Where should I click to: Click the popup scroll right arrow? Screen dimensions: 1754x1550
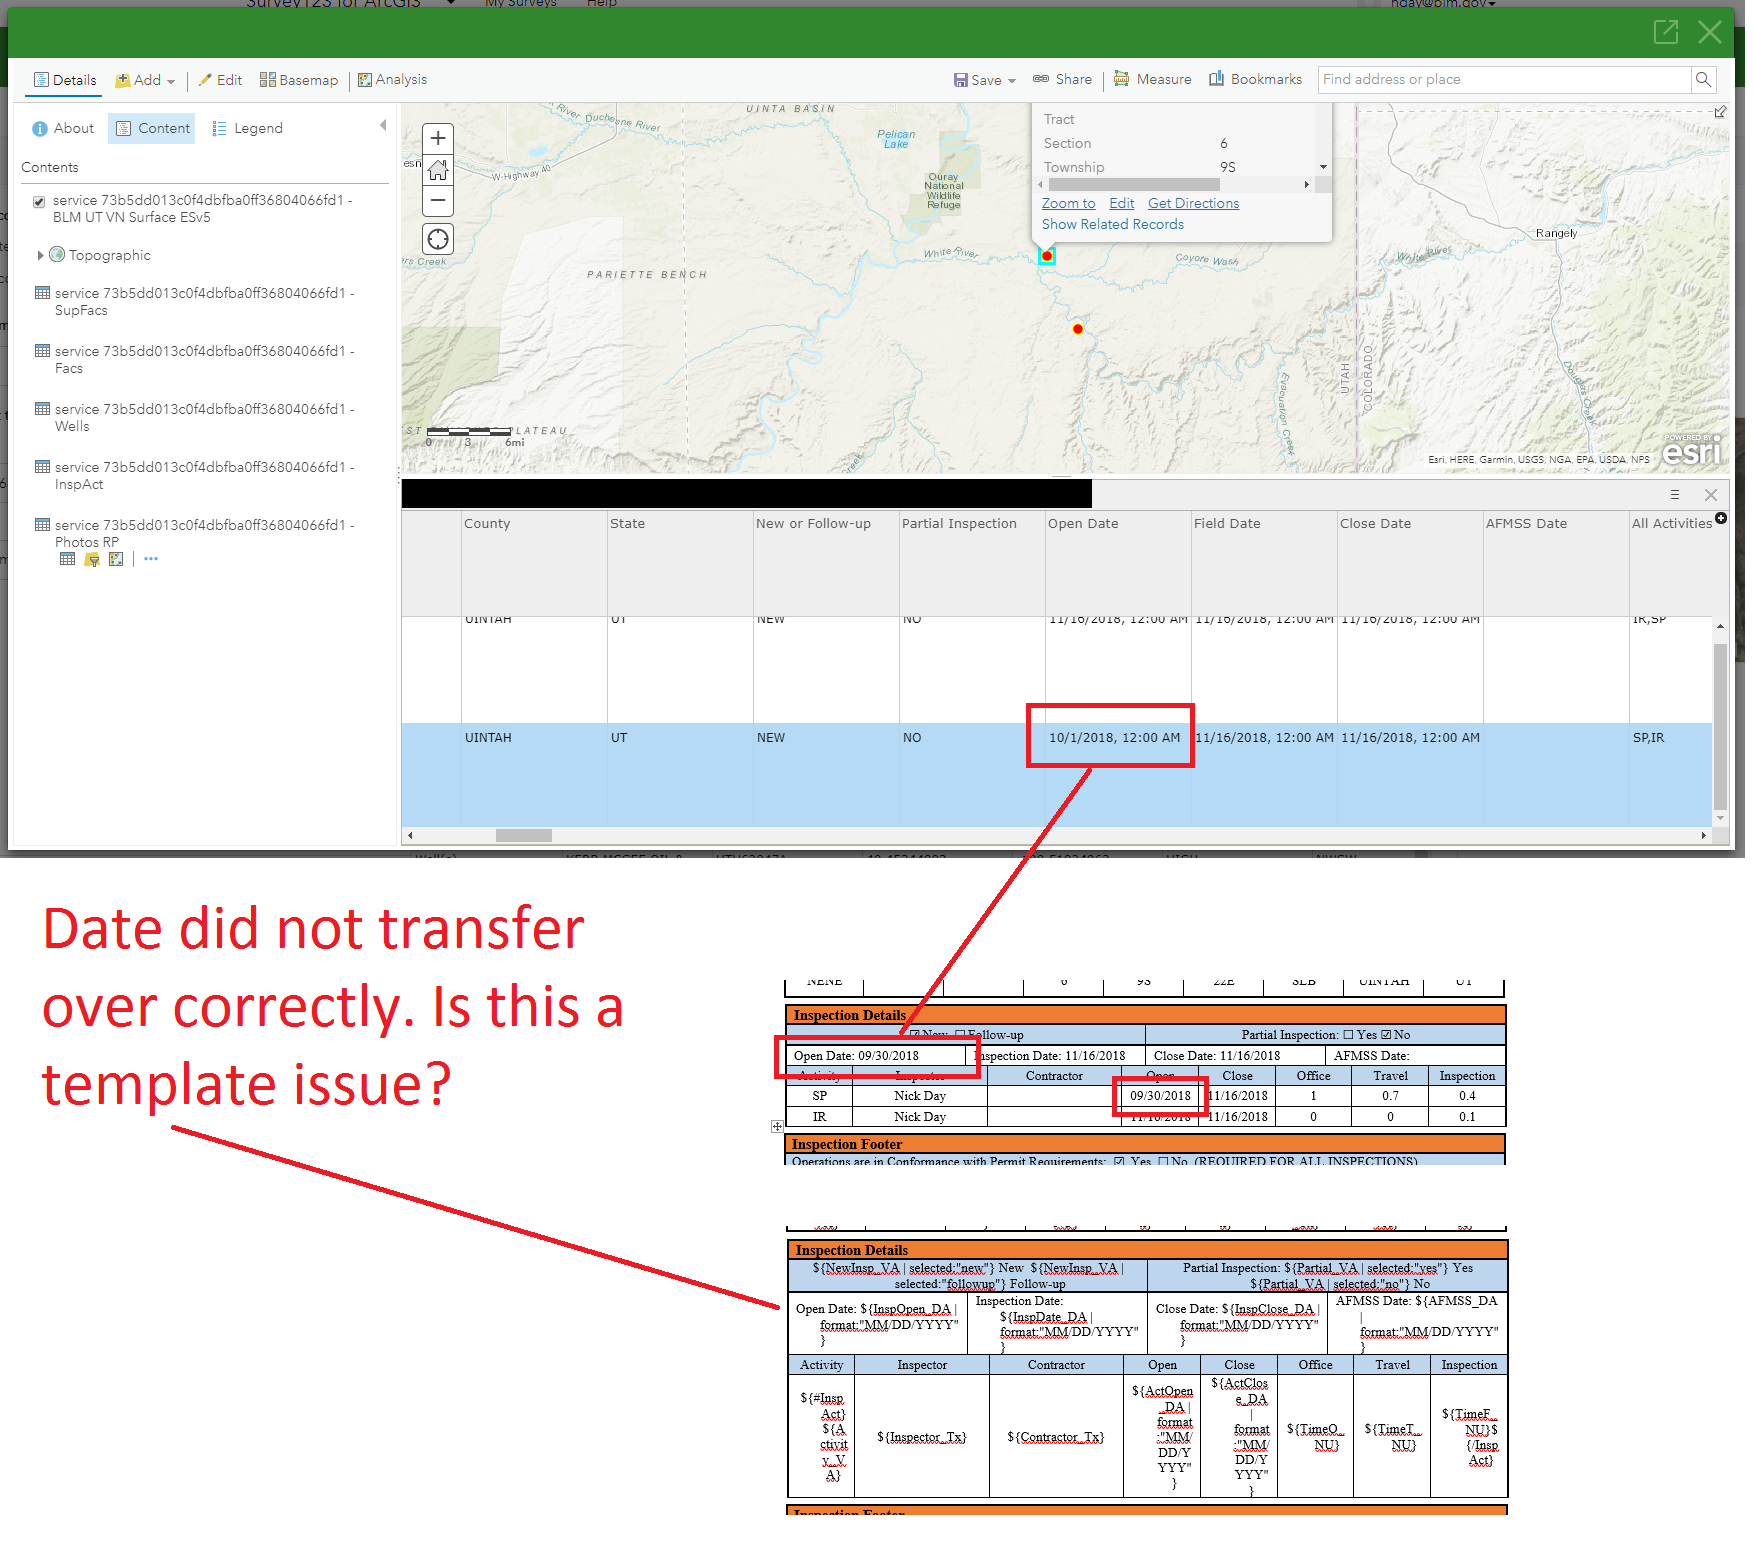[1306, 185]
